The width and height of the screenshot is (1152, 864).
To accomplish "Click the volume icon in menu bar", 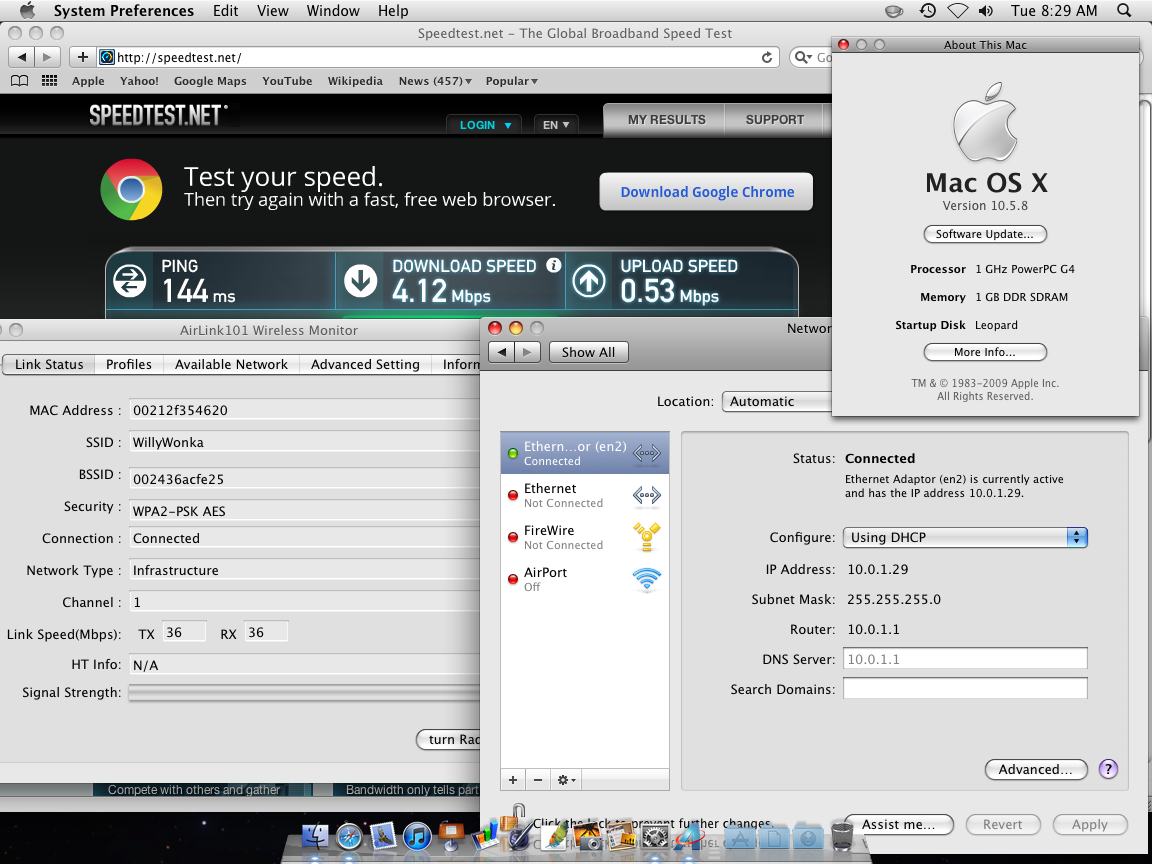I will click(985, 10).
